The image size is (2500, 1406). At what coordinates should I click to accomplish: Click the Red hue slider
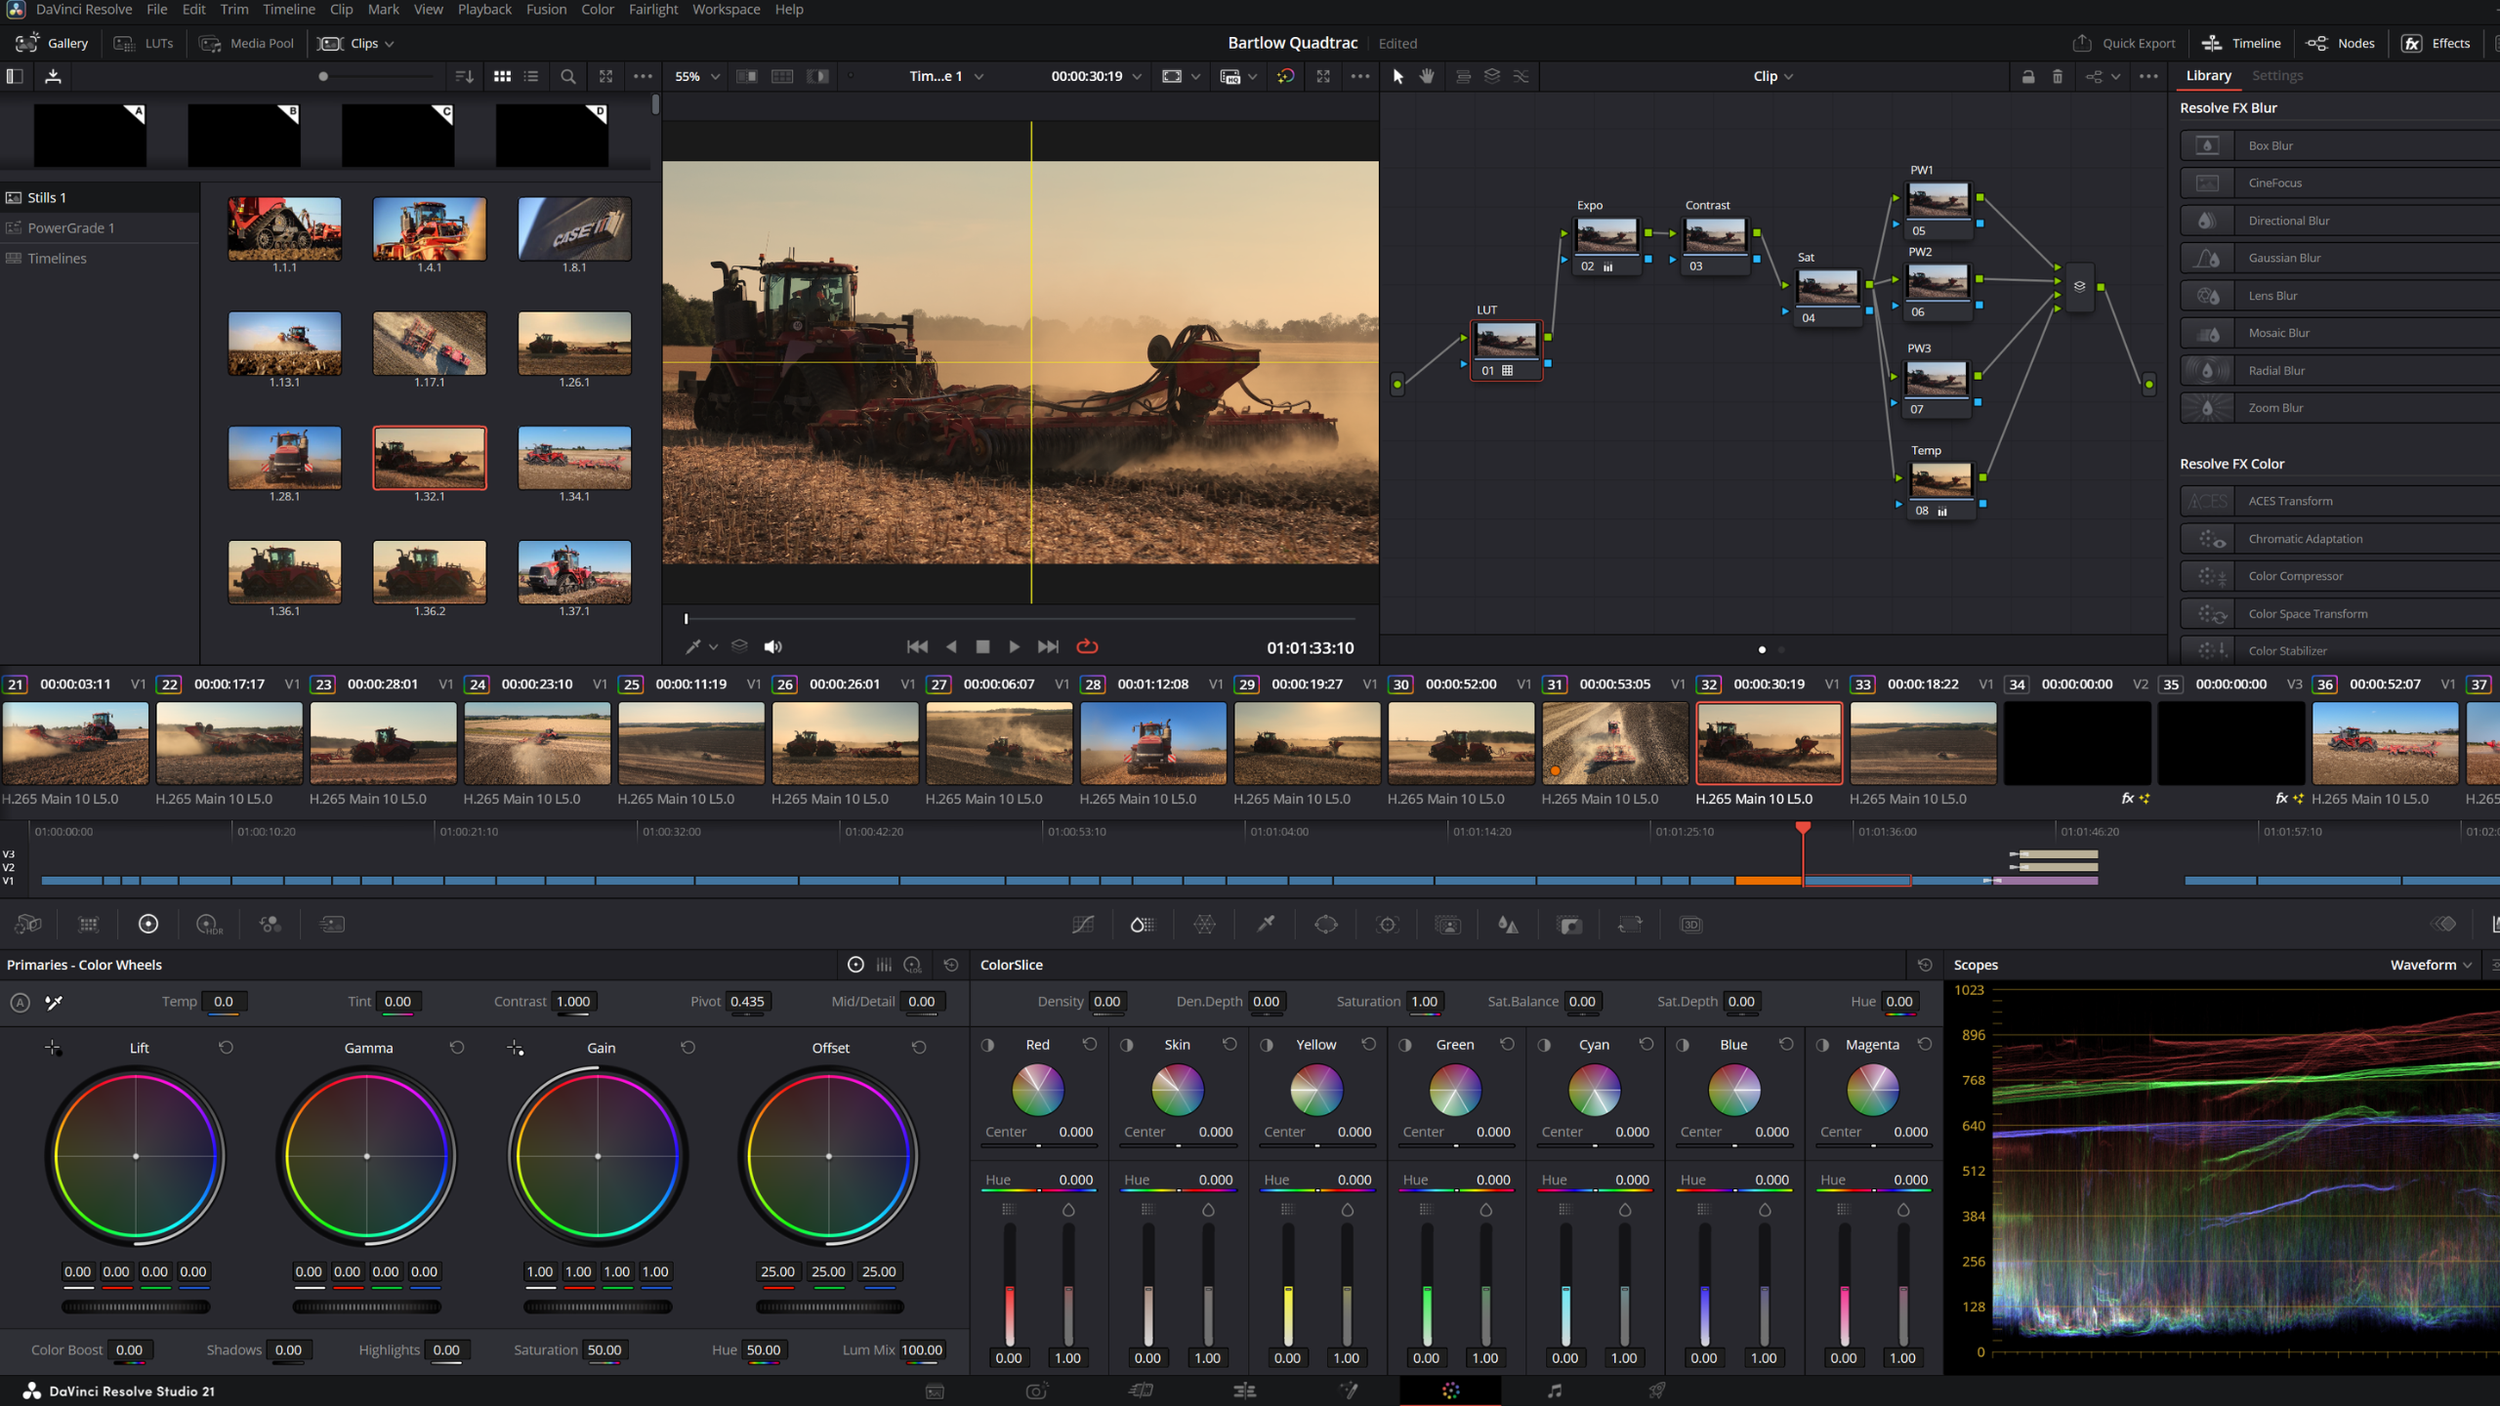click(1040, 1191)
